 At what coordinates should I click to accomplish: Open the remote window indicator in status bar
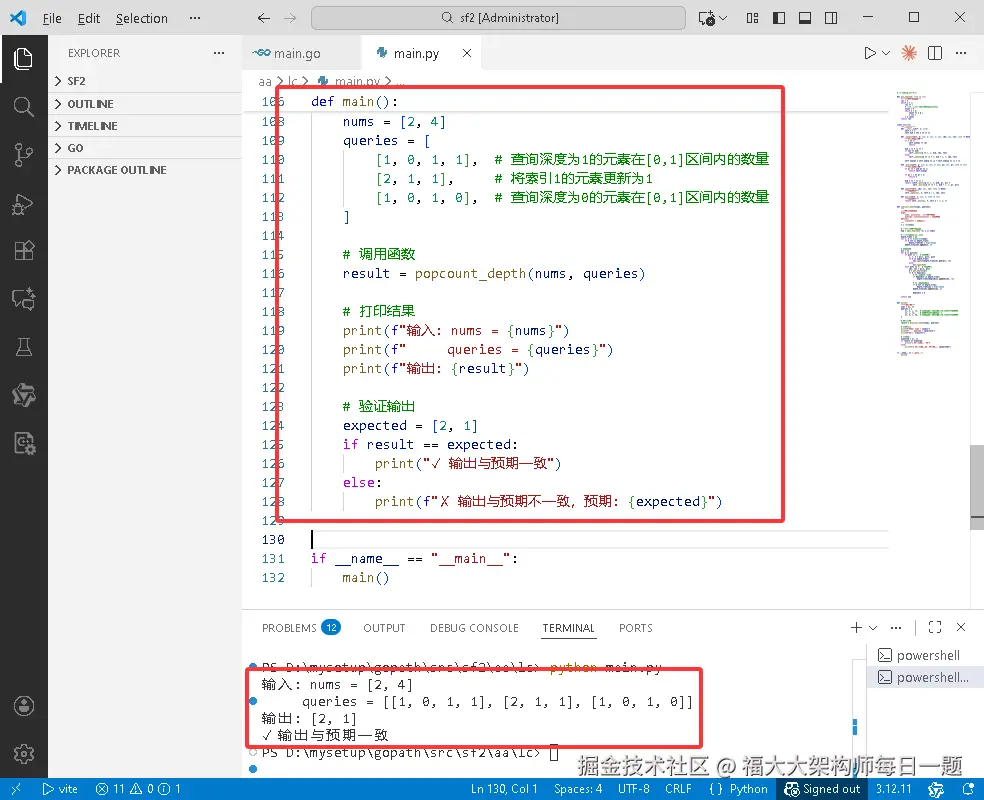[16, 789]
